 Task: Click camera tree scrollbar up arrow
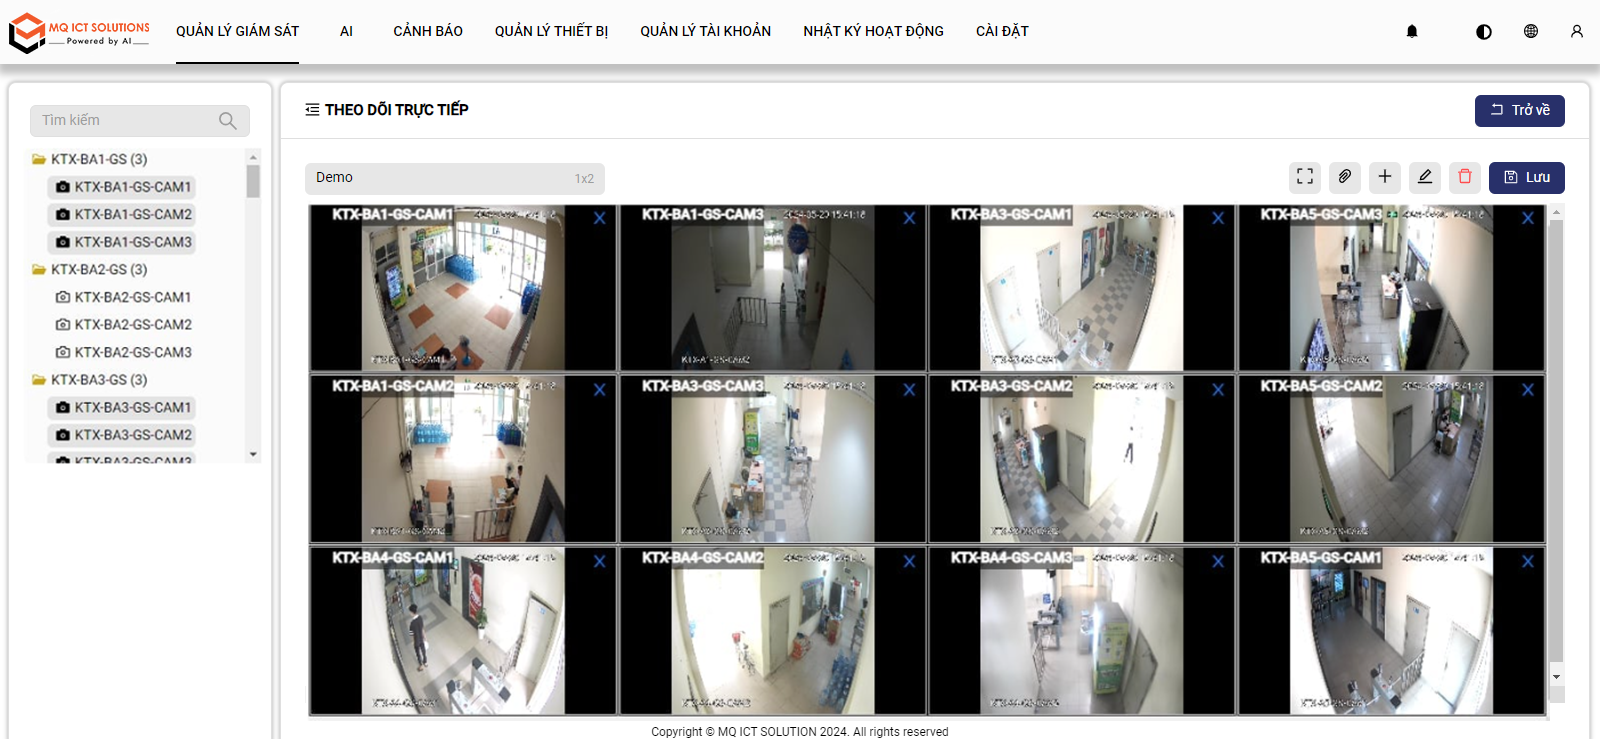tap(253, 157)
